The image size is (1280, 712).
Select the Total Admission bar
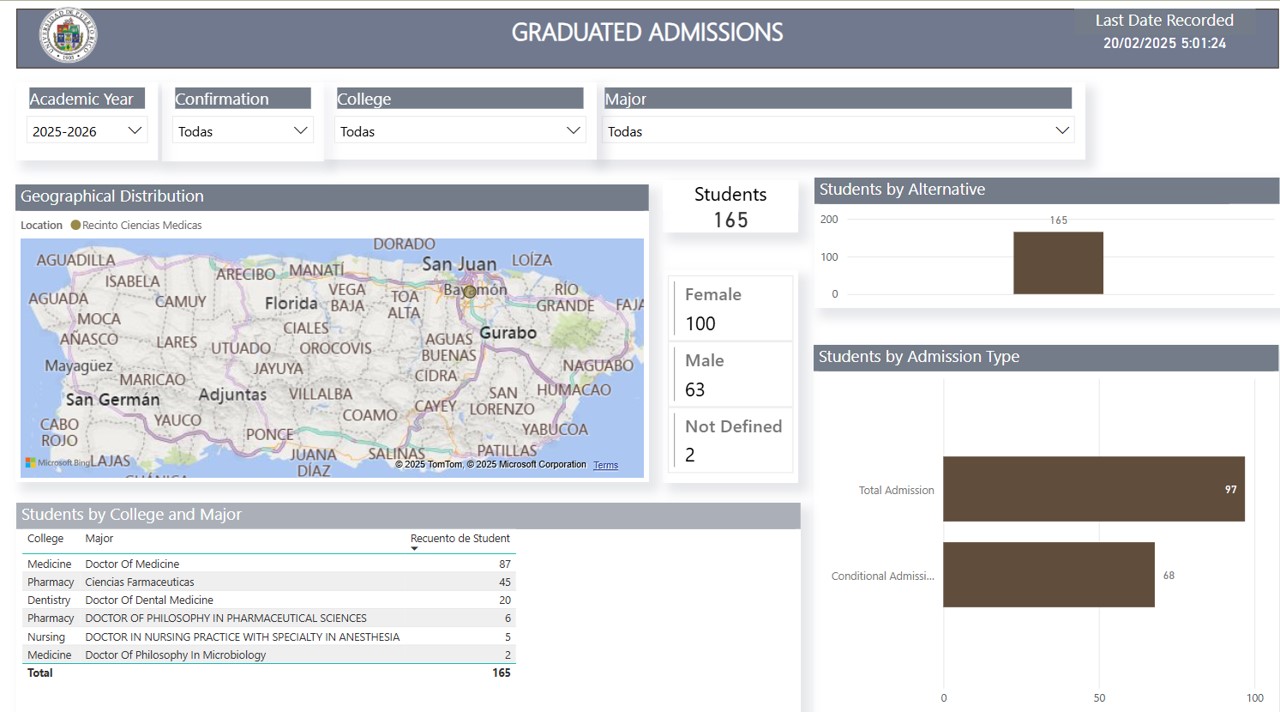[1093, 489]
